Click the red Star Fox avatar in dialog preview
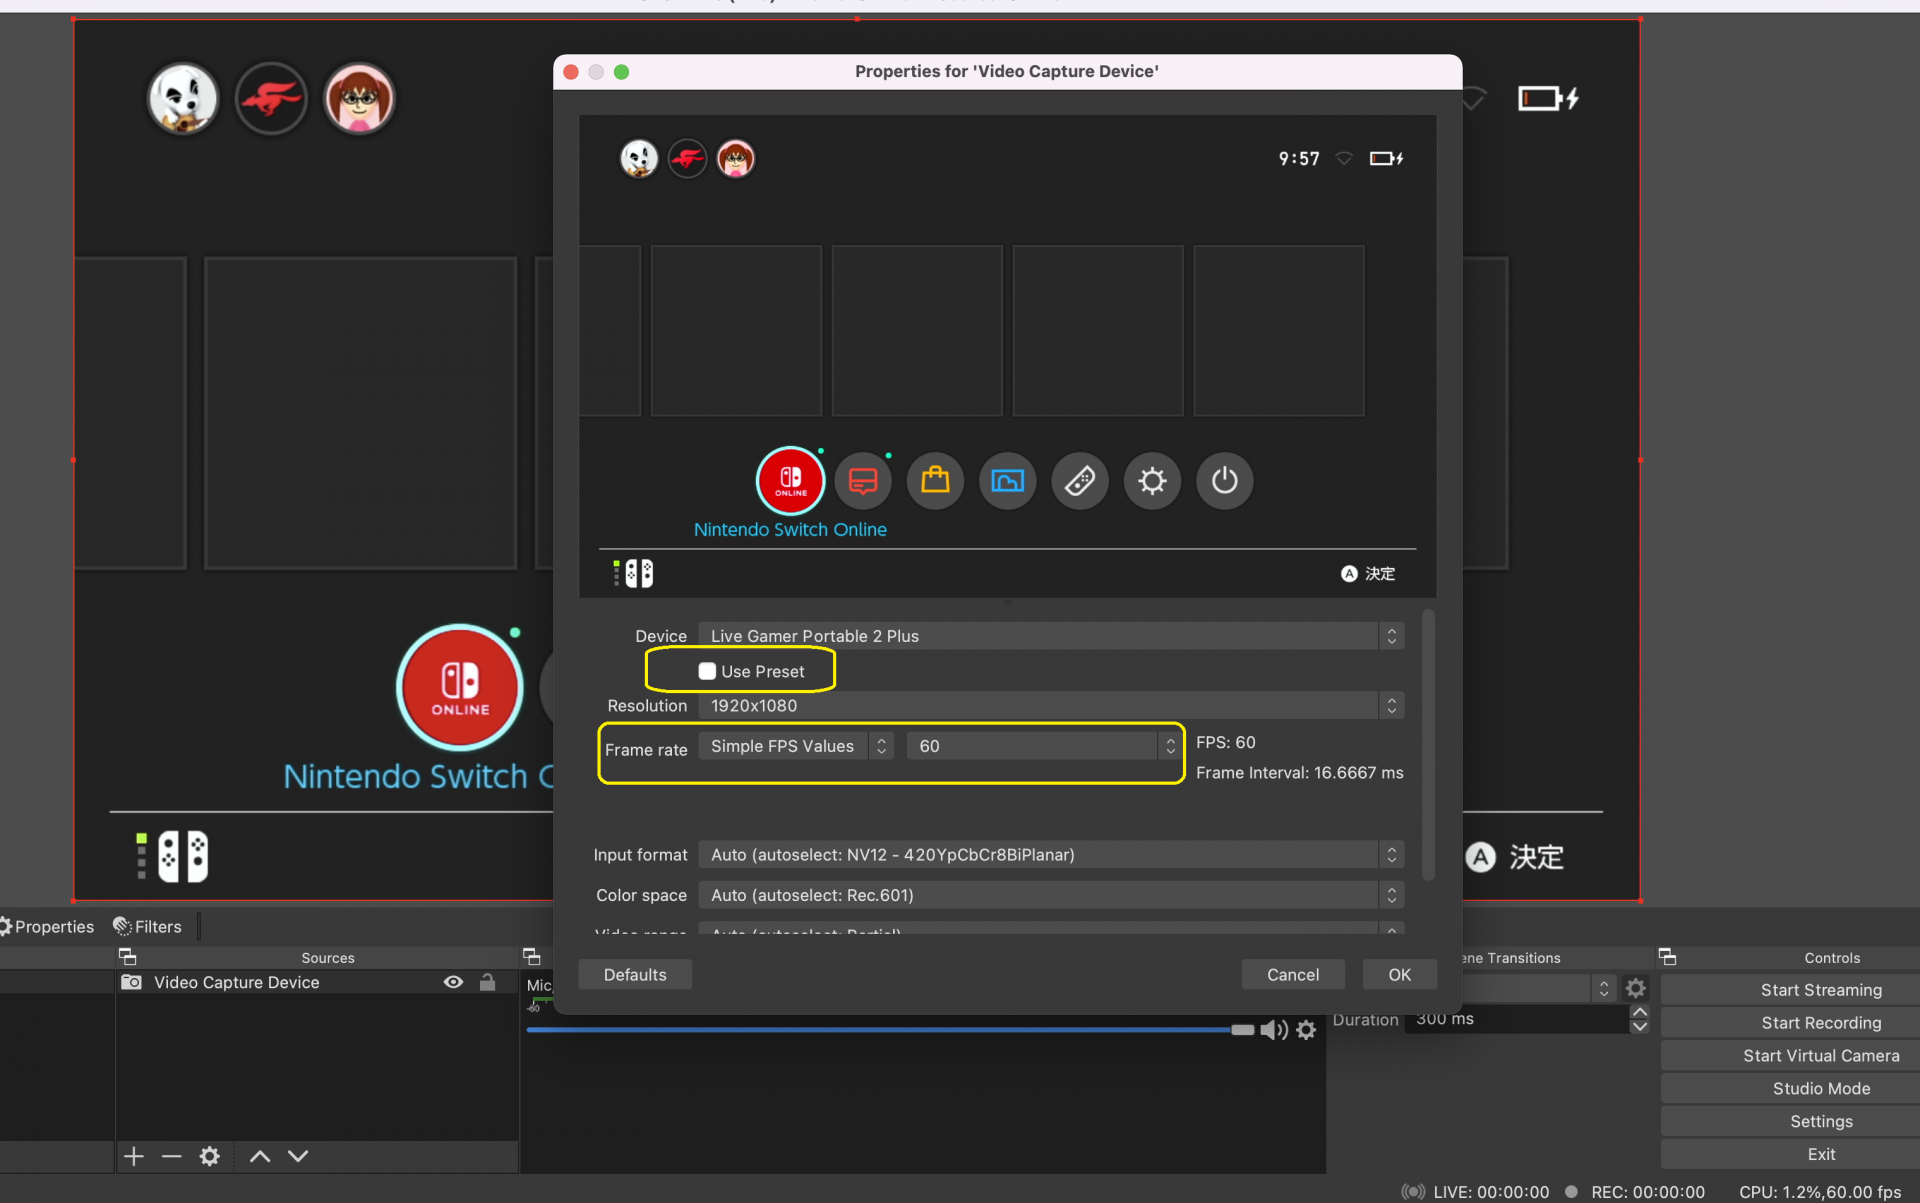 pyautogui.click(x=687, y=158)
